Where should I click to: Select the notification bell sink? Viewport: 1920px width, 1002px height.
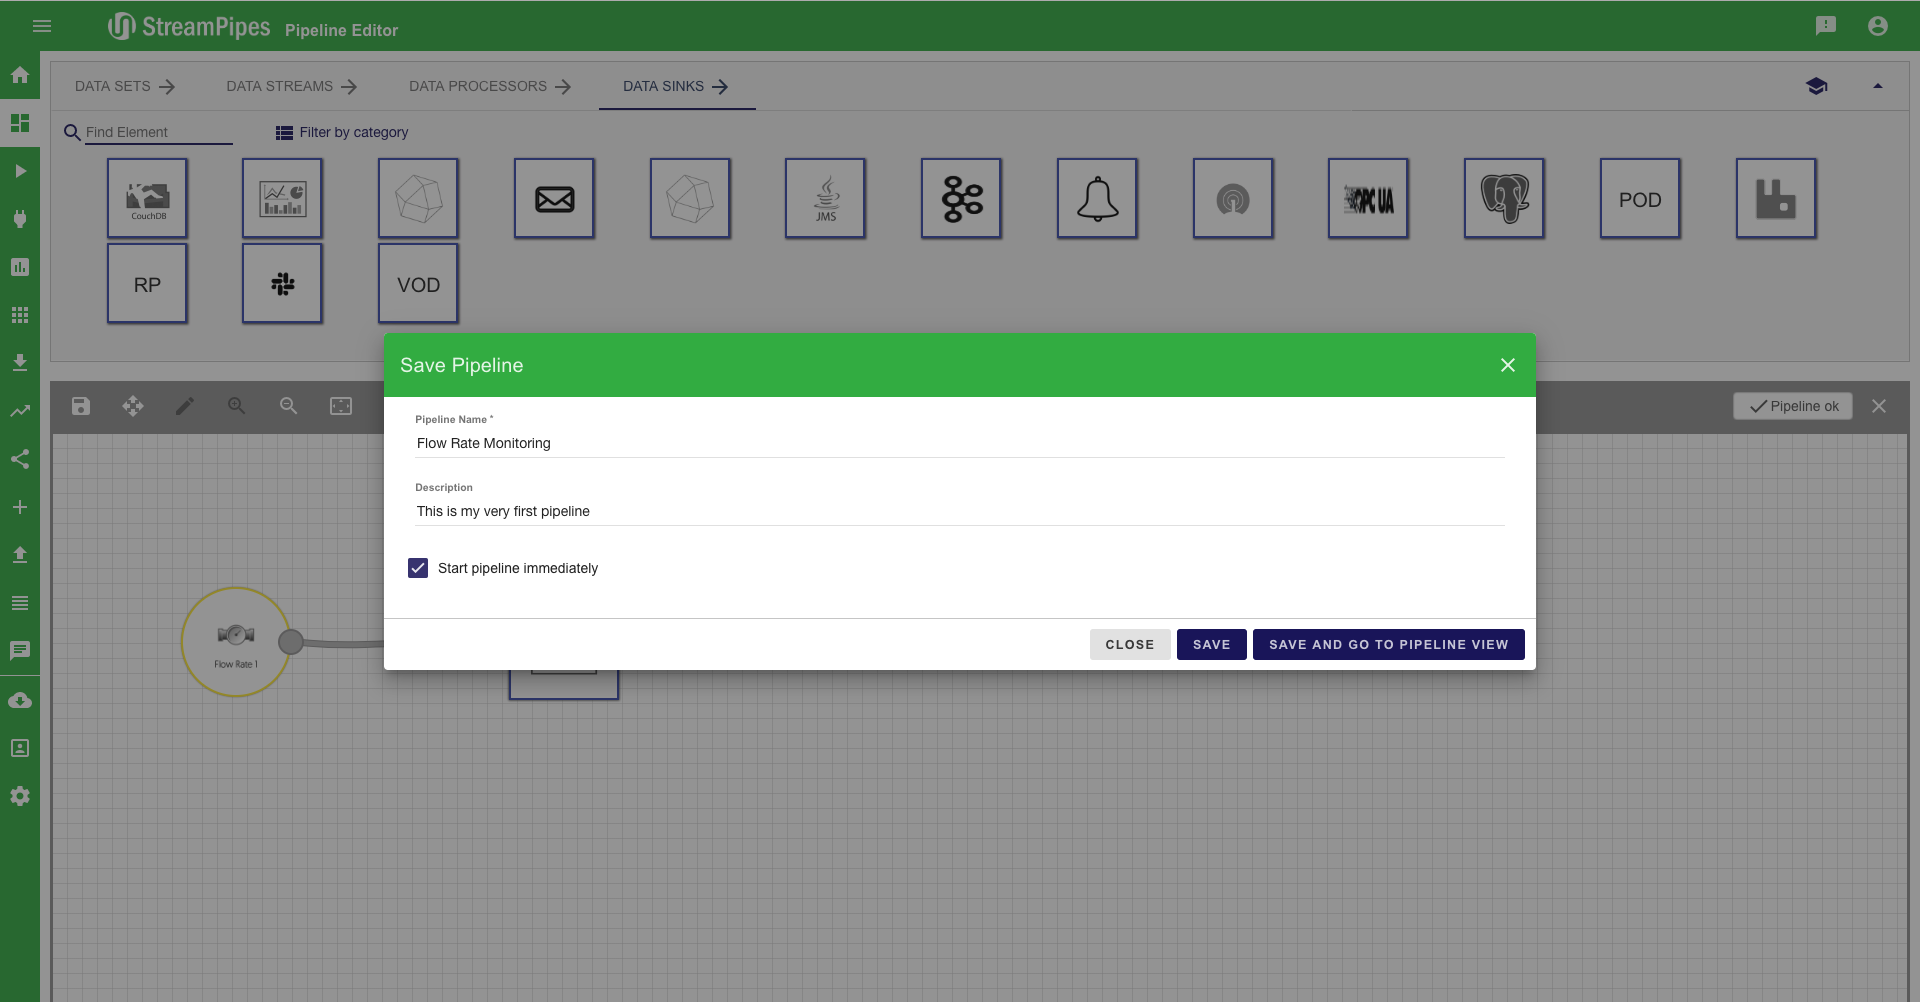coord(1097,198)
